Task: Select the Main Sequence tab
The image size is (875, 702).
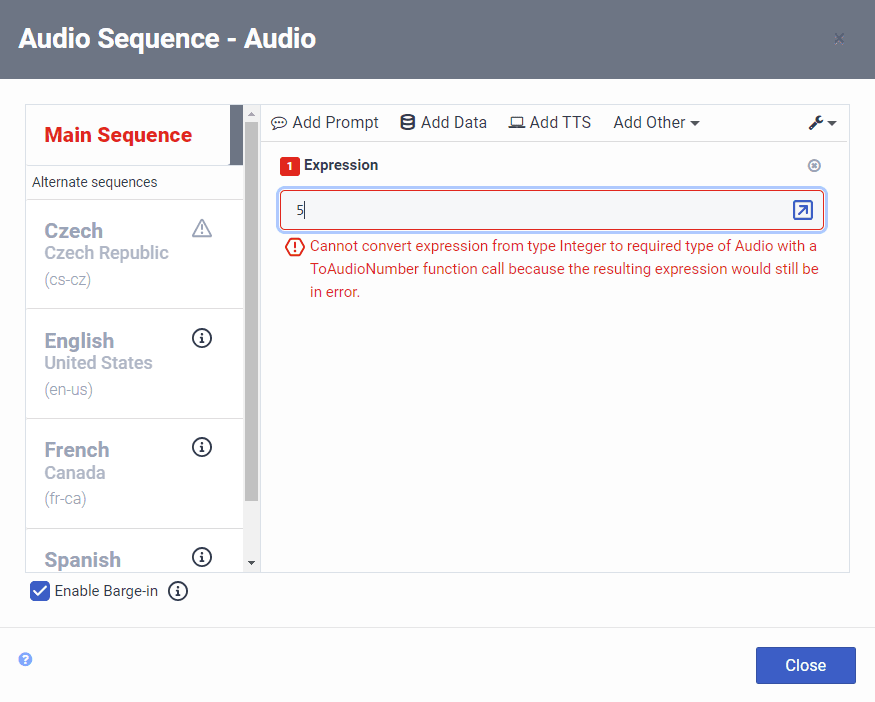Action: [118, 135]
